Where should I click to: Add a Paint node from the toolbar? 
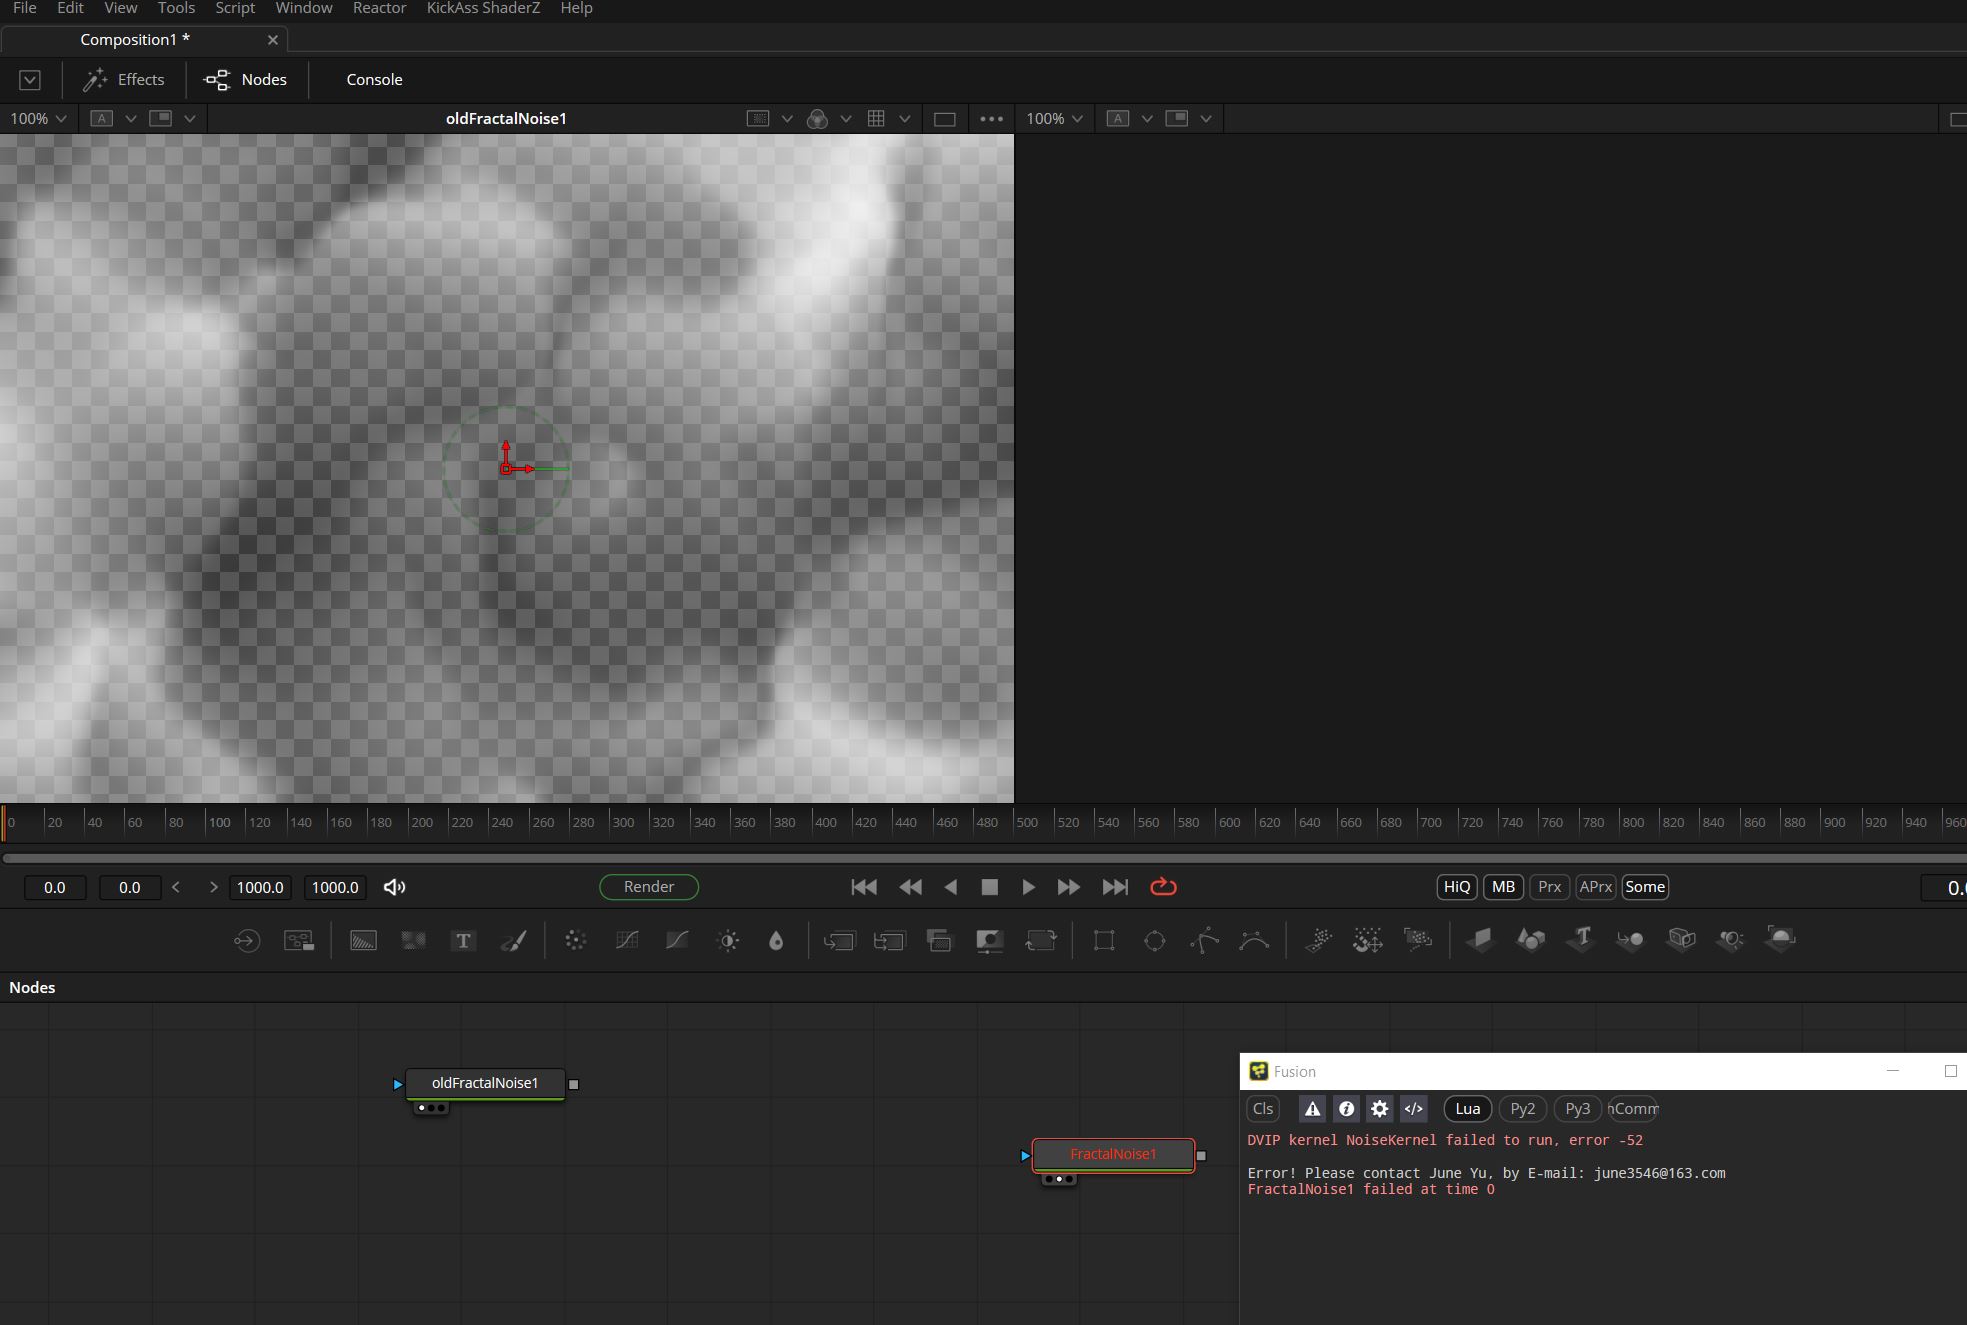(513, 940)
